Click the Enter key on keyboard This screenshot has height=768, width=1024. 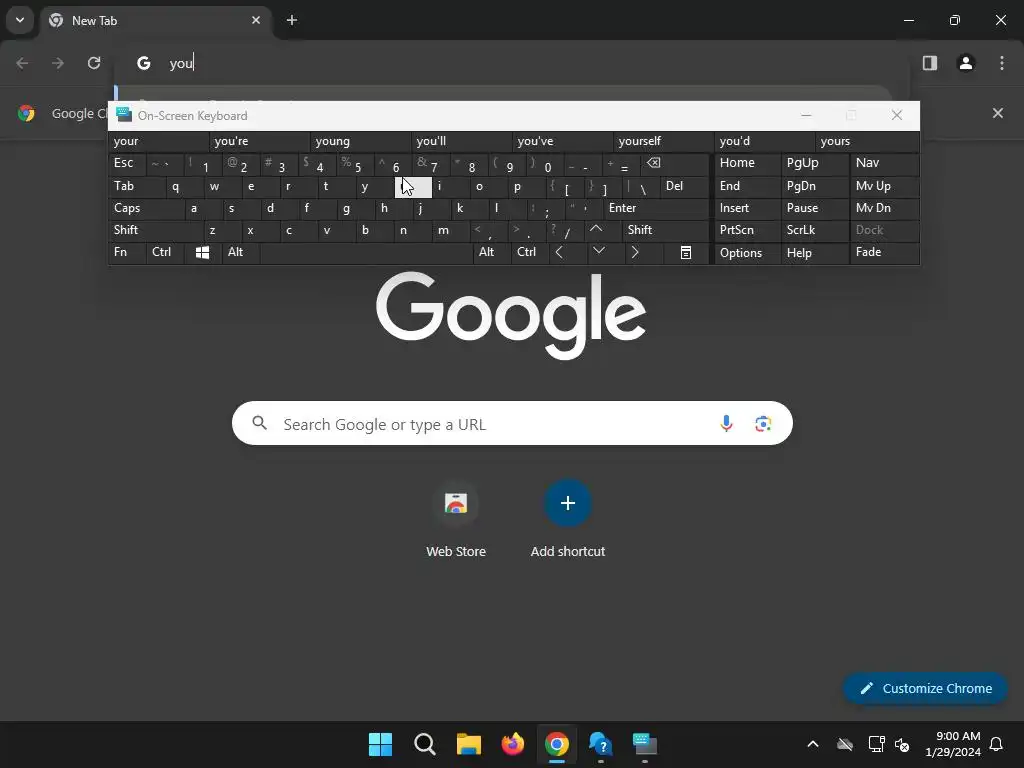pyautogui.click(x=656, y=208)
